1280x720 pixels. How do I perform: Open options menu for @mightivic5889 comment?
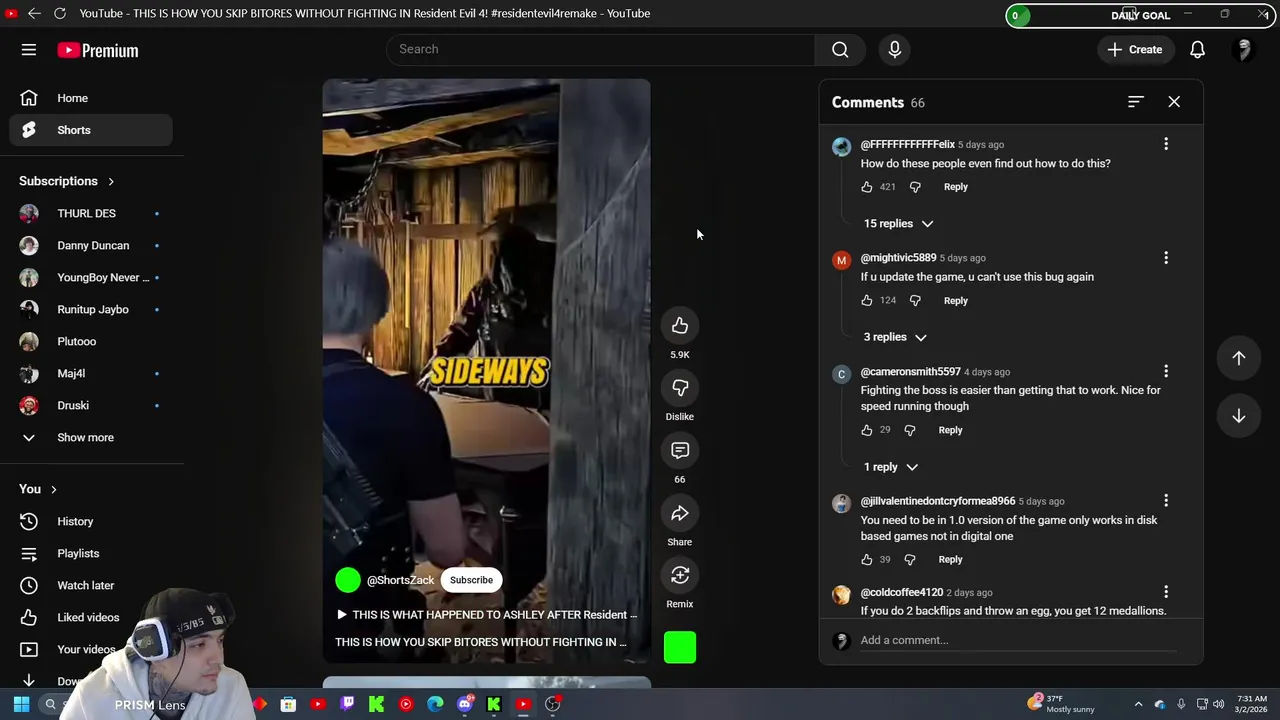[1166, 258]
